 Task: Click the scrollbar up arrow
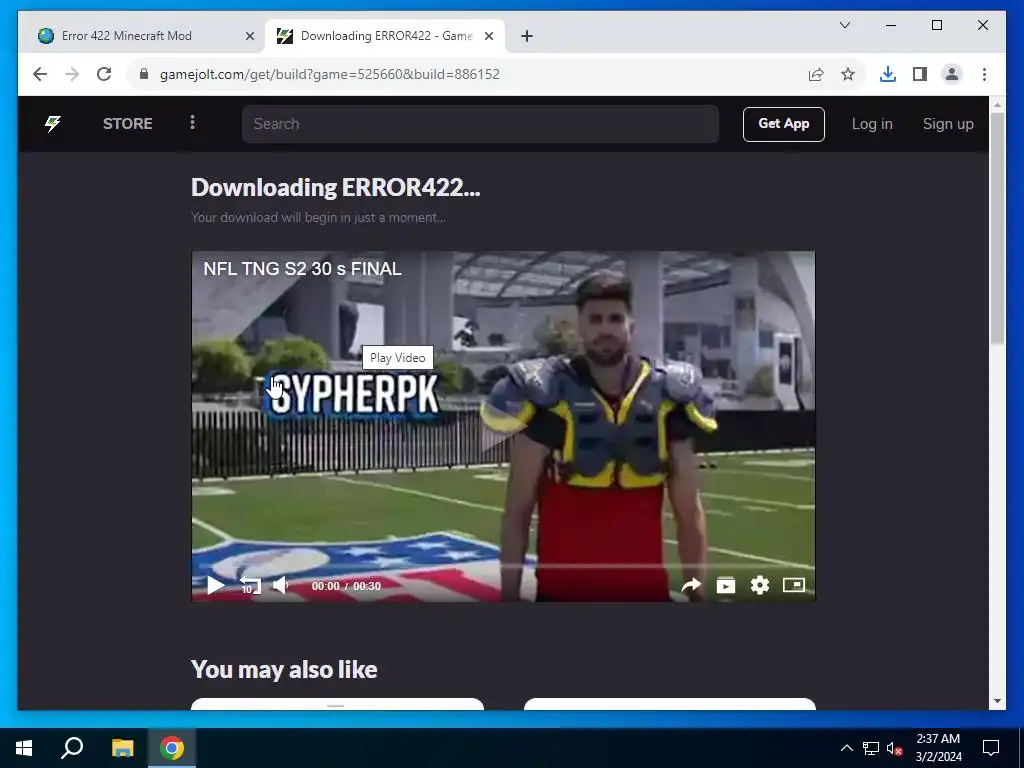pyautogui.click(x=997, y=104)
